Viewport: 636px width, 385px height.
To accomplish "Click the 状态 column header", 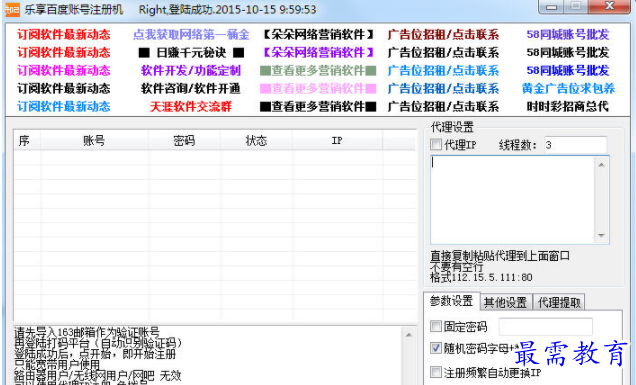I will pos(256,140).
